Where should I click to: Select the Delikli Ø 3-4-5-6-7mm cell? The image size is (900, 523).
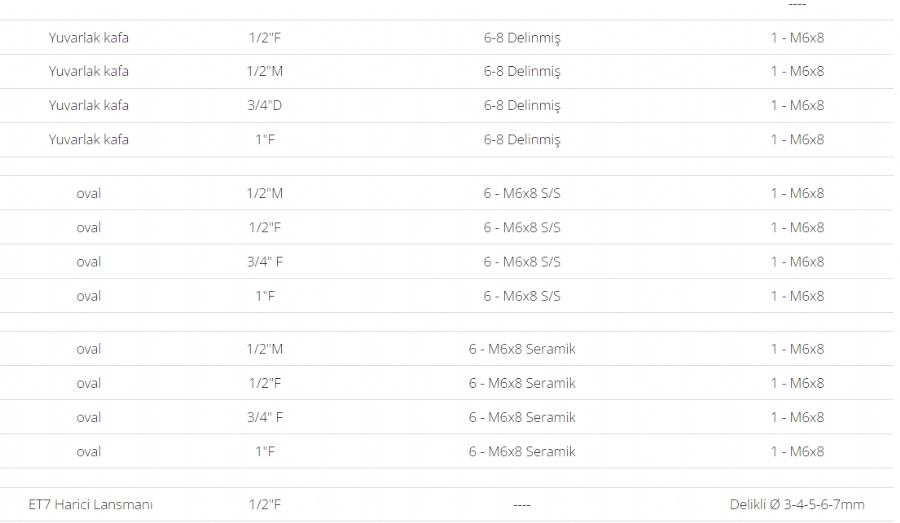pos(797,504)
